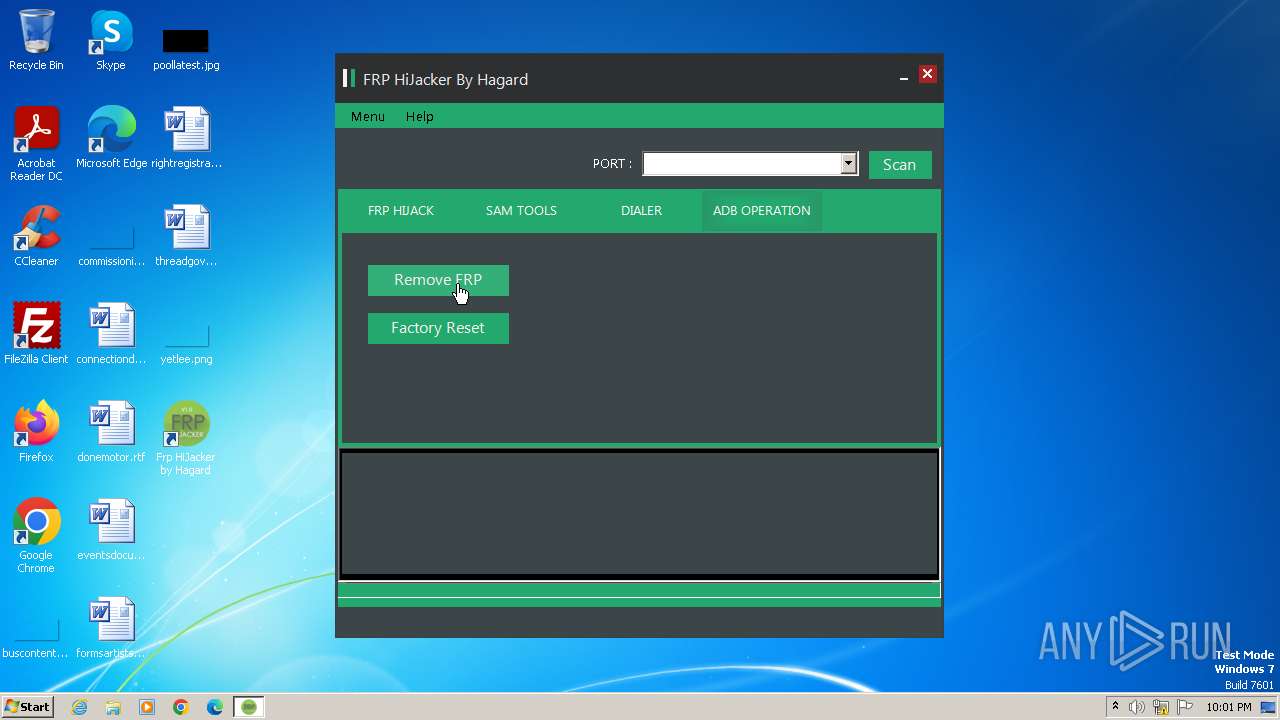Image resolution: width=1280 pixels, height=720 pixels.
Task: Select connectiond... Word document icon
Action: pos(111,335)
